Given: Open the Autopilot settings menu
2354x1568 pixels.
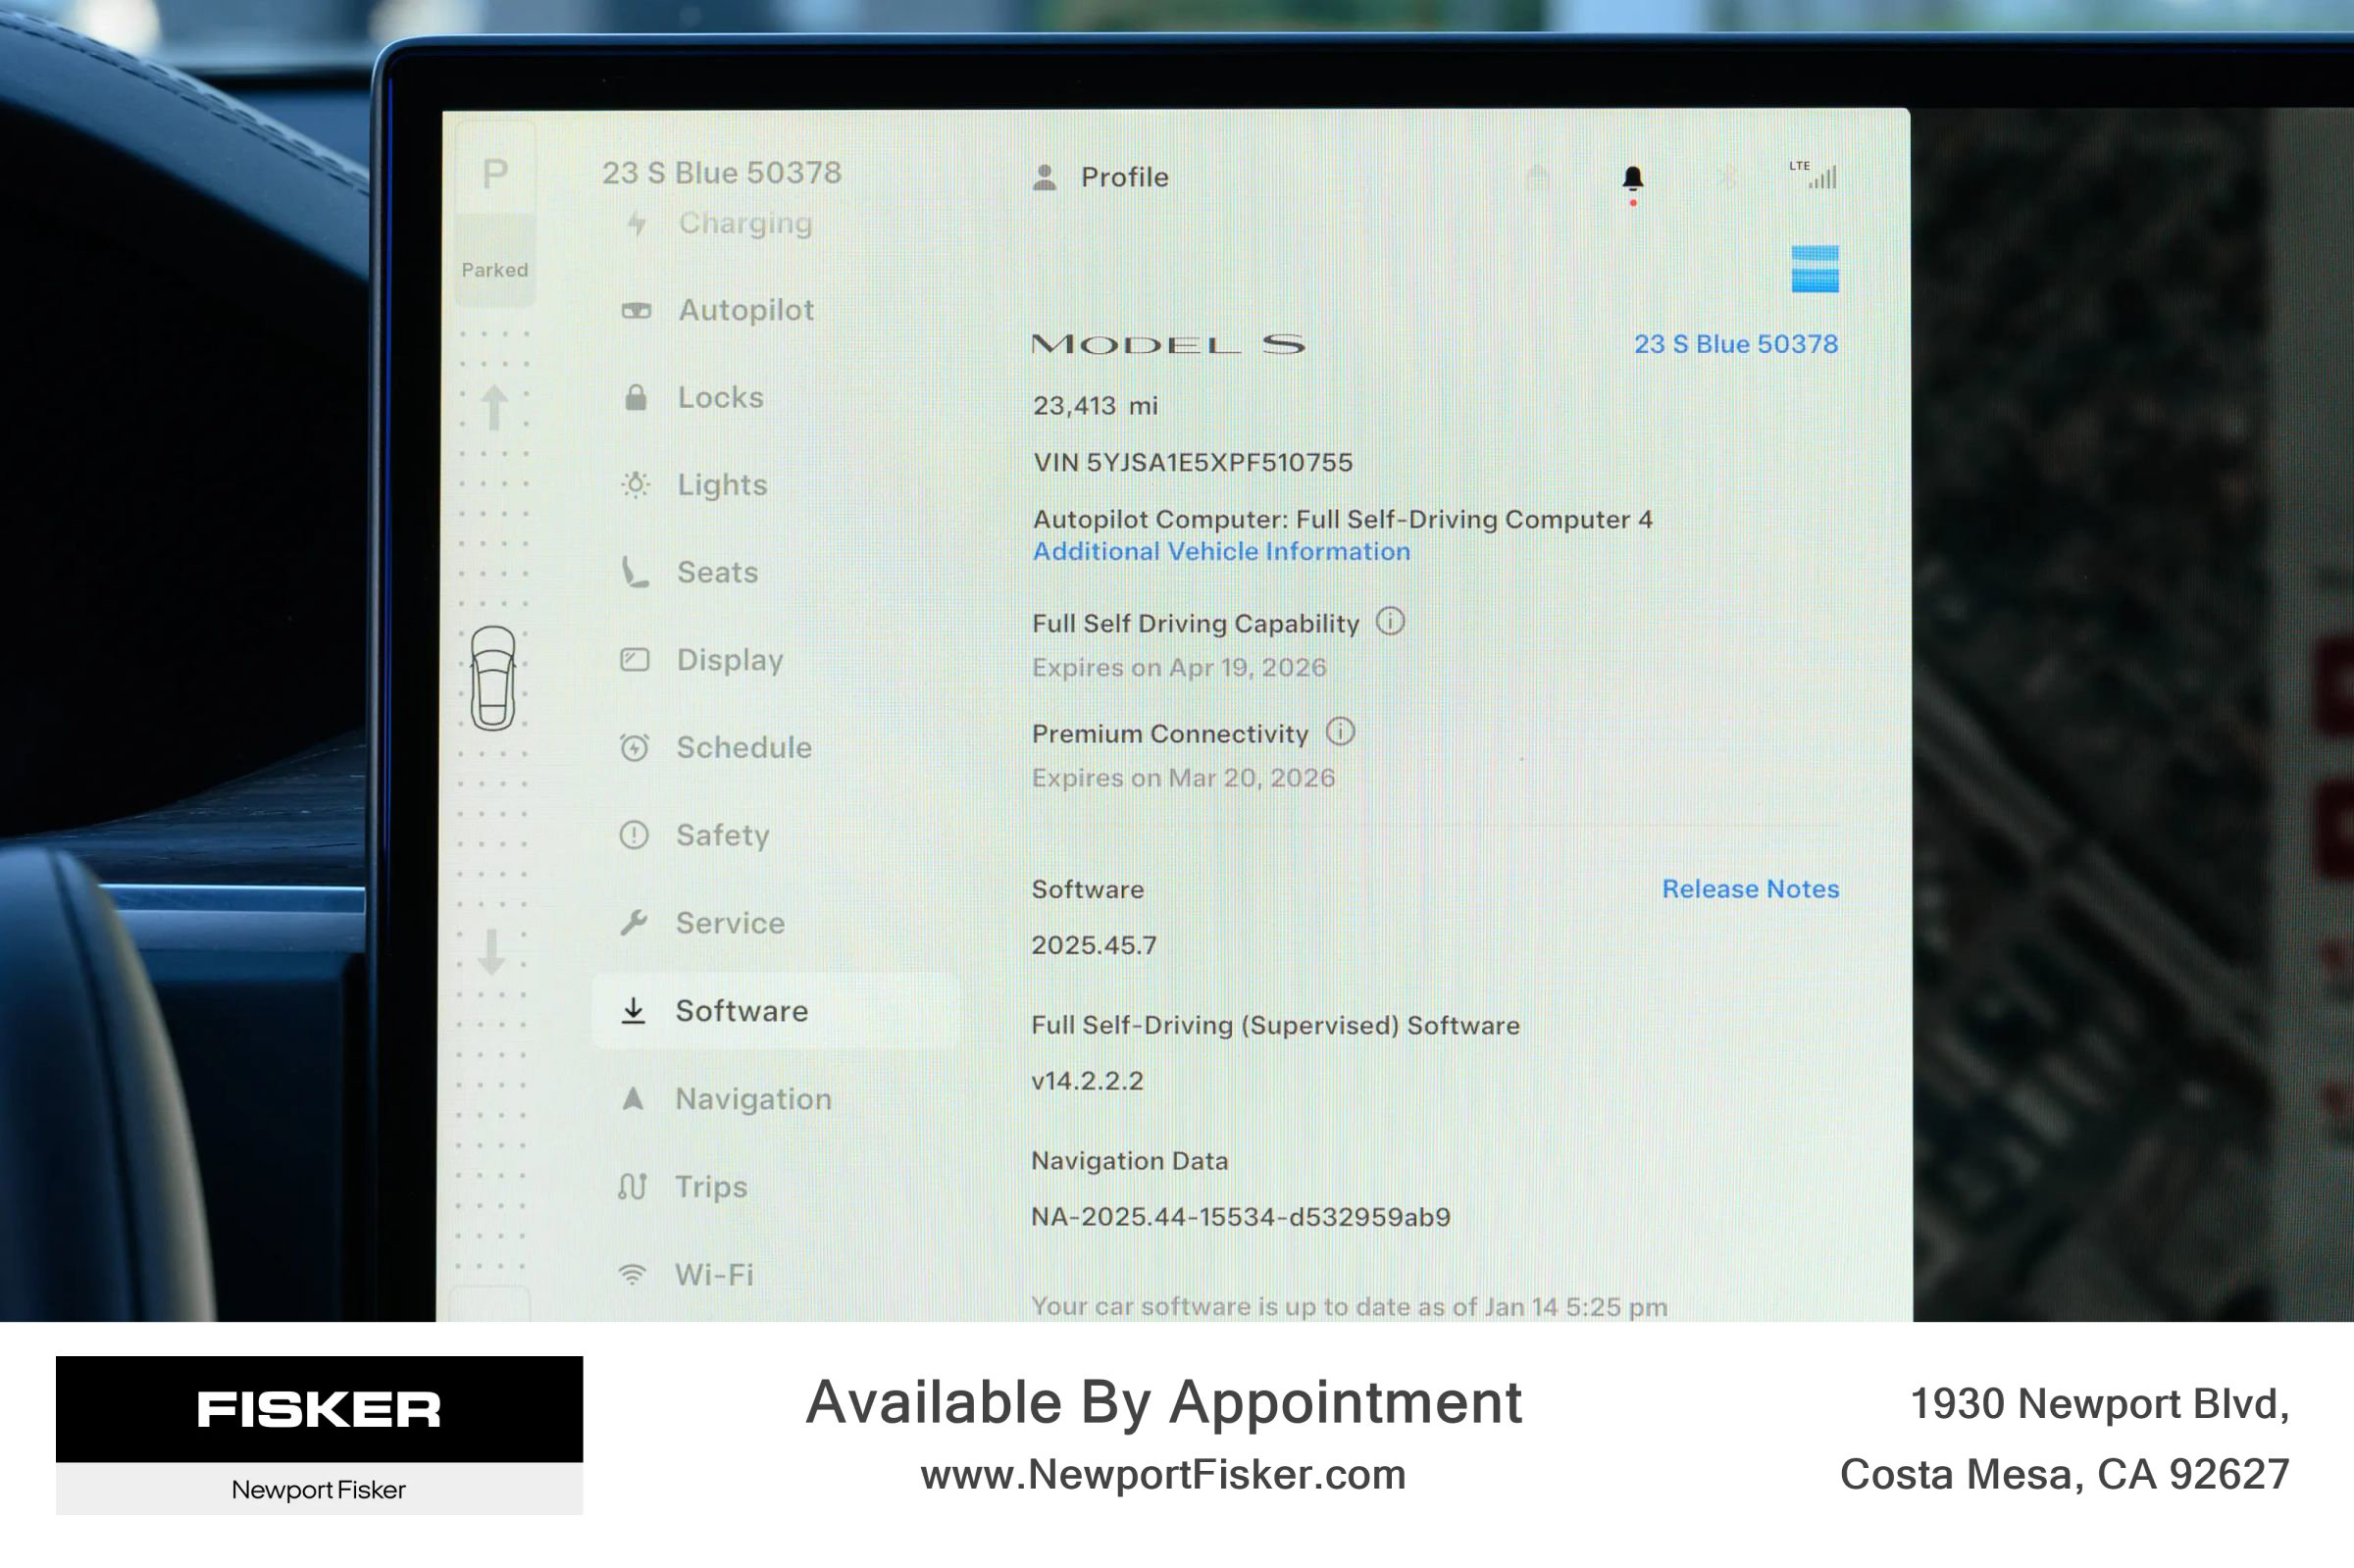Looking at the screenshot, I should (745, 310).
